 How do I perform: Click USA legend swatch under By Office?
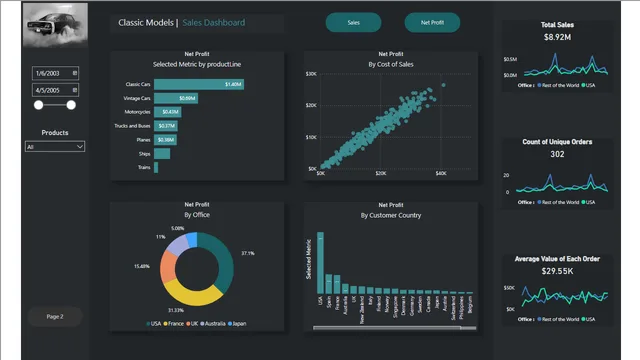(148, 324)
